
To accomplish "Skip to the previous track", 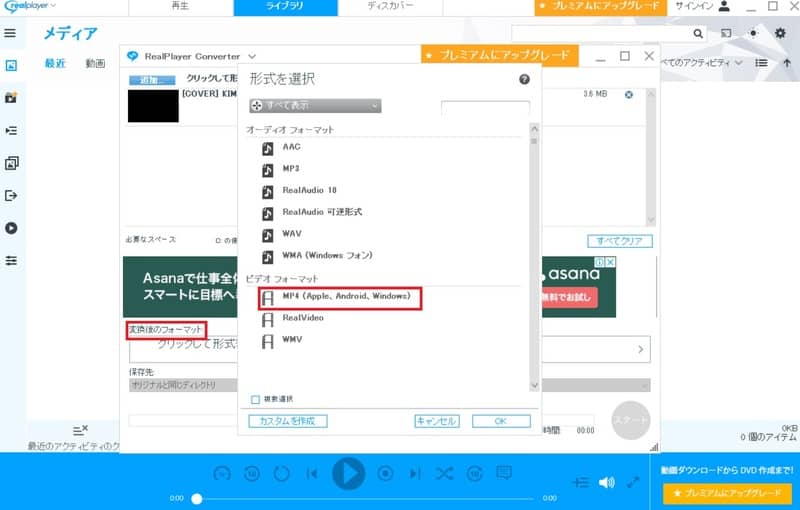I will coord(312,474).
